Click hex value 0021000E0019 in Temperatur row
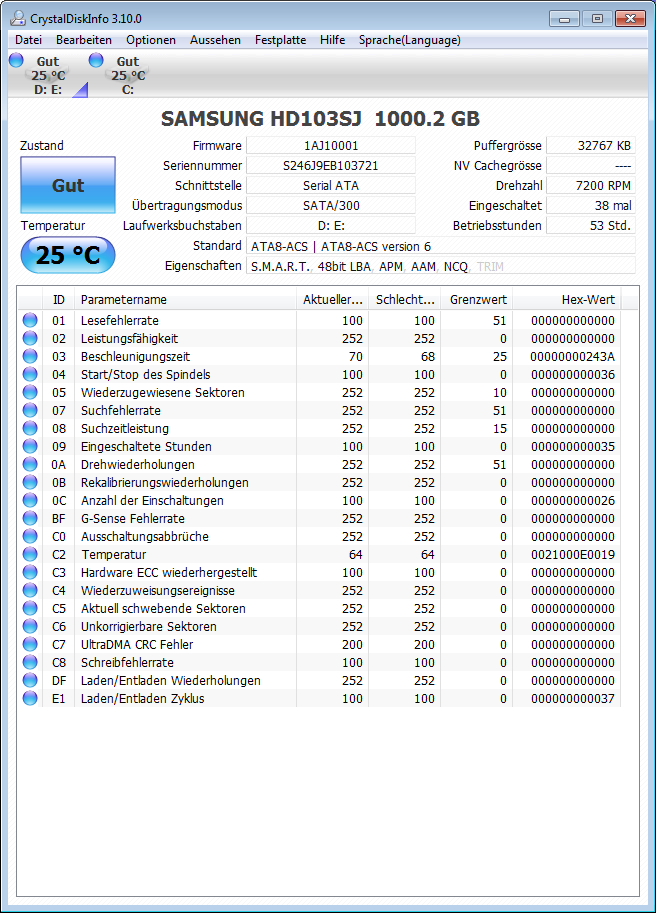This screenshot has height=913, width=656. point(573,554)
